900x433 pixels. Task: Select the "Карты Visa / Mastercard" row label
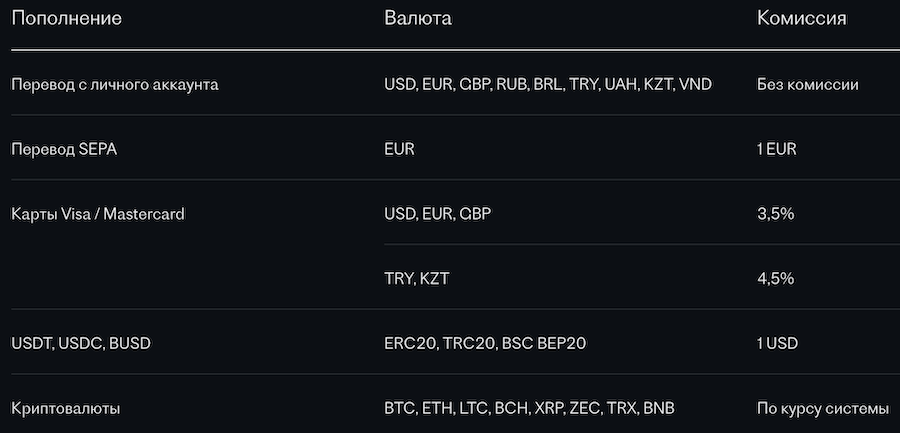coord(98,213)
